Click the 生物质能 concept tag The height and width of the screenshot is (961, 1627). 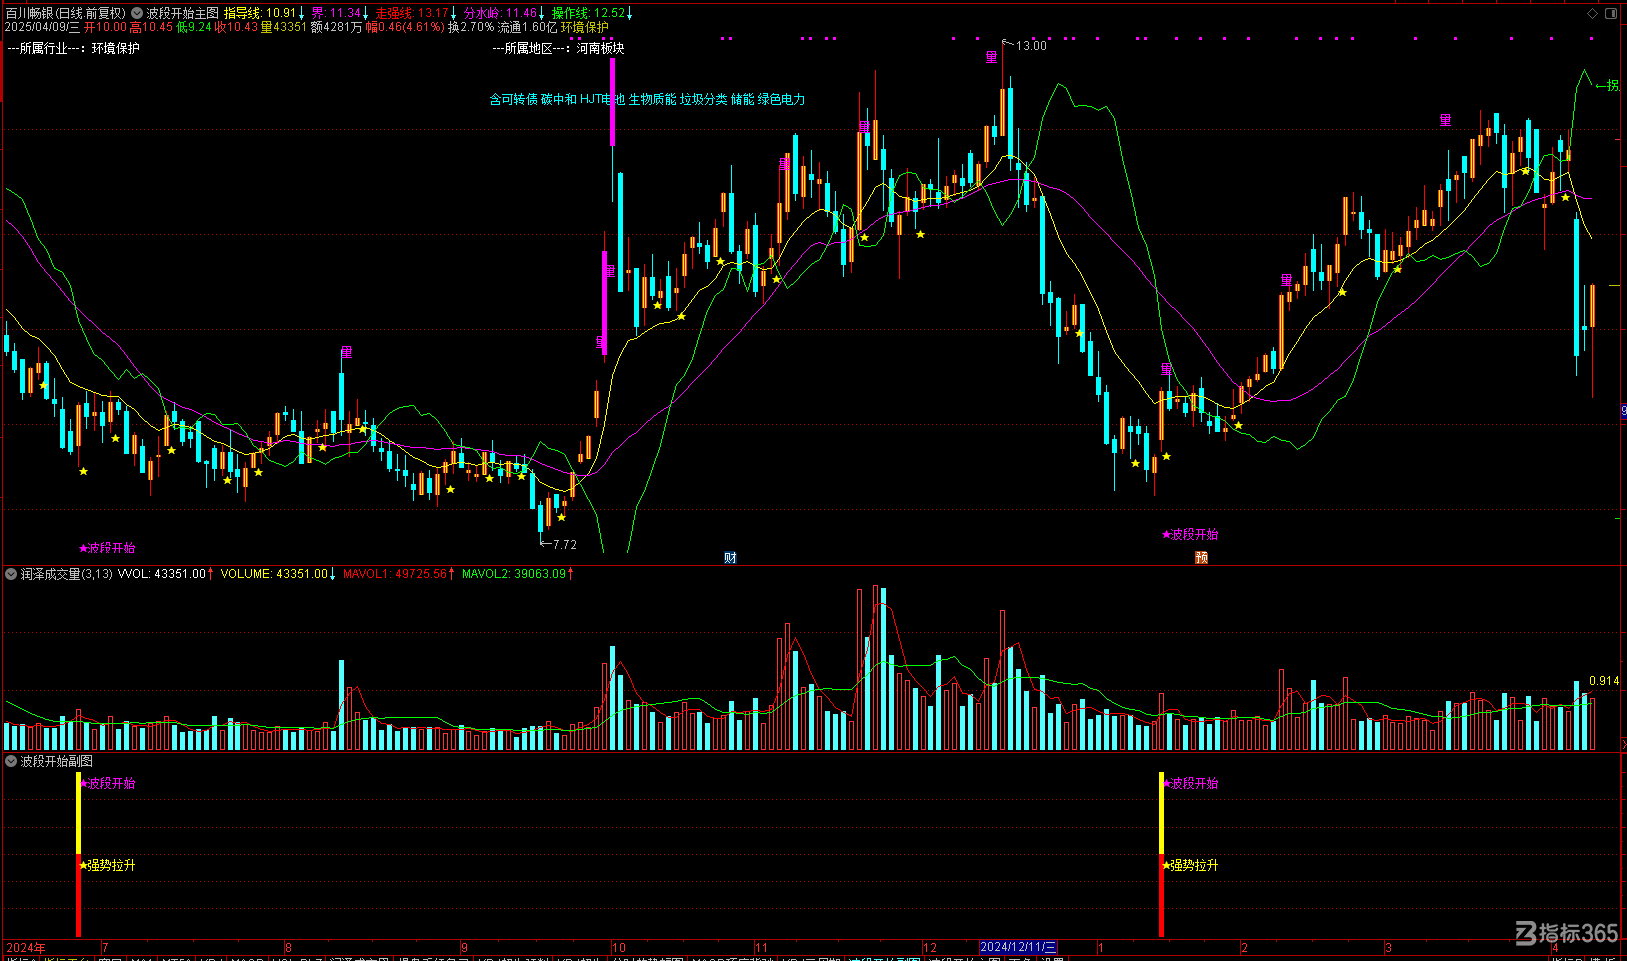coord(652,100)
